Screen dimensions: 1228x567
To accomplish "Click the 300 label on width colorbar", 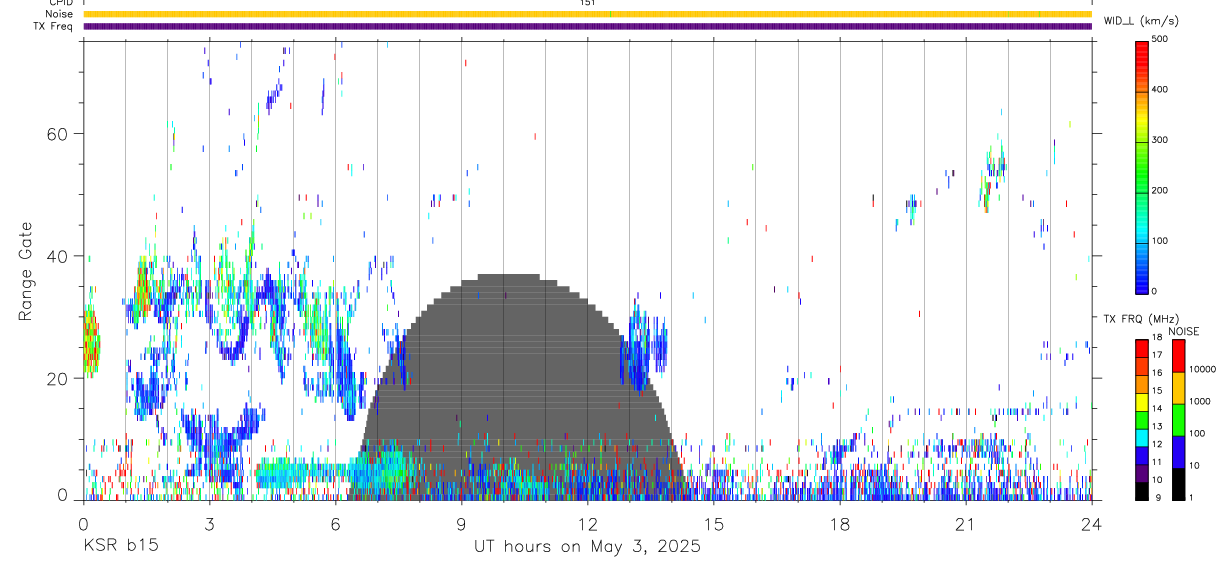I will [1159, 140].
